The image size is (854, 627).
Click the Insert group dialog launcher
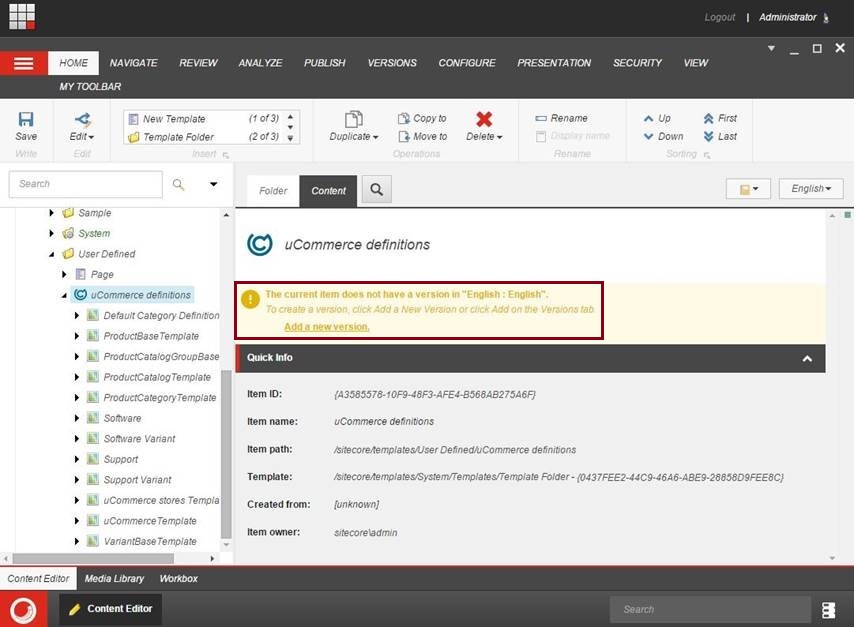225,155
